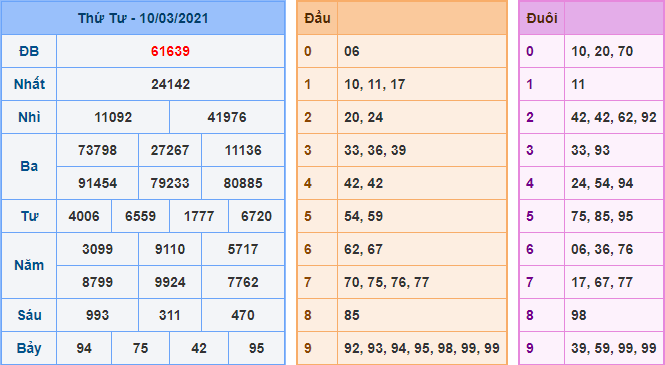The image size is (665, 365).
Task: Select Sáu prize number 311
Action: pyautogui.click(x=170, y=315)
